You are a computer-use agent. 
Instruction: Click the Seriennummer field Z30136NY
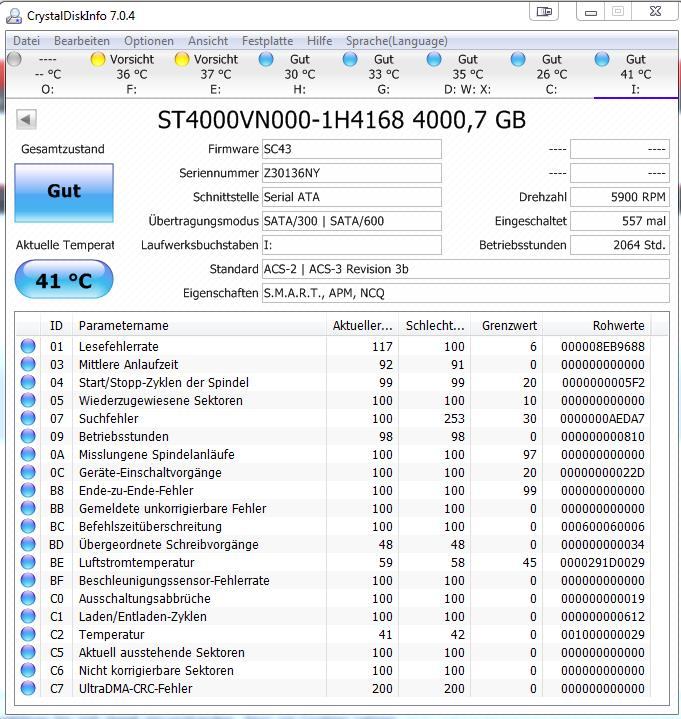point(352,173)
